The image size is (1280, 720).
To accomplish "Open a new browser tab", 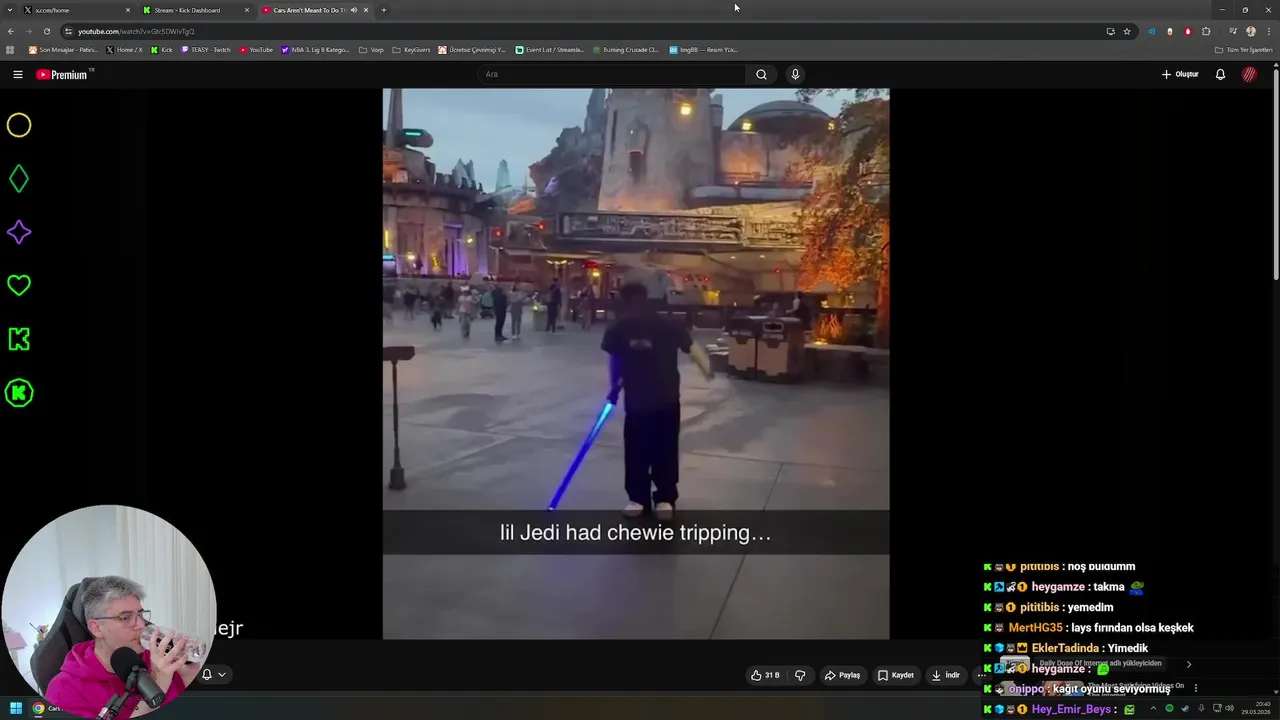I will click(x=383, y=10).
